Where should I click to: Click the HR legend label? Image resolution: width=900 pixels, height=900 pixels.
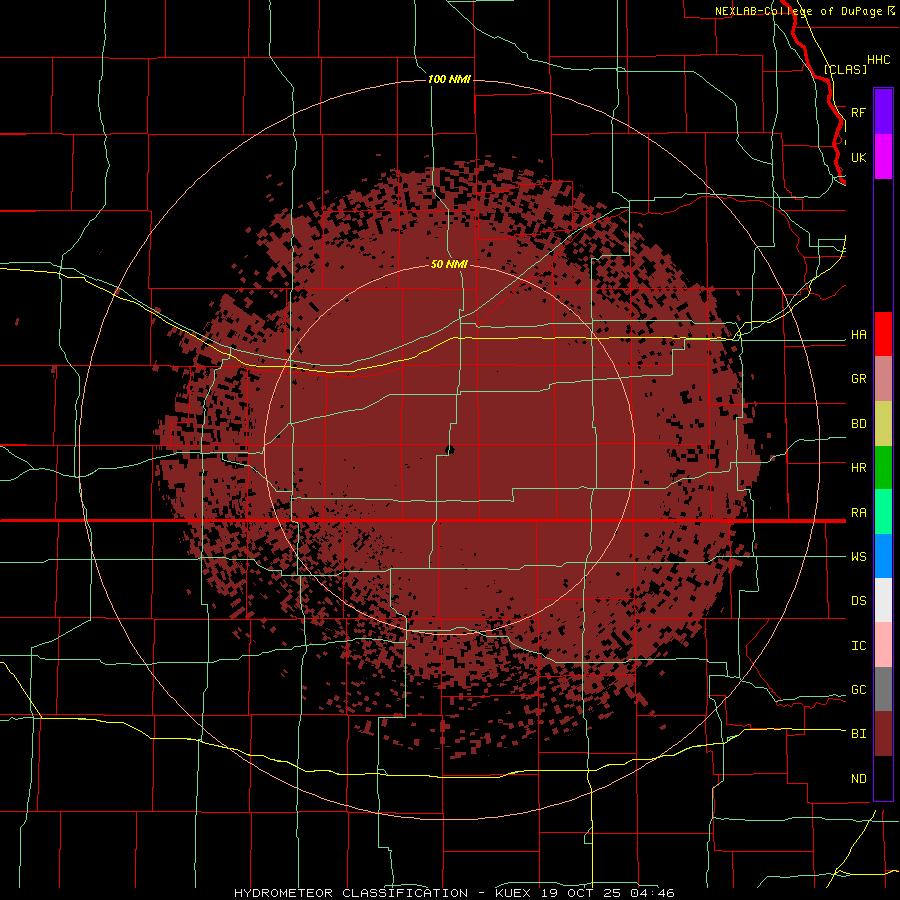[858, 468]
